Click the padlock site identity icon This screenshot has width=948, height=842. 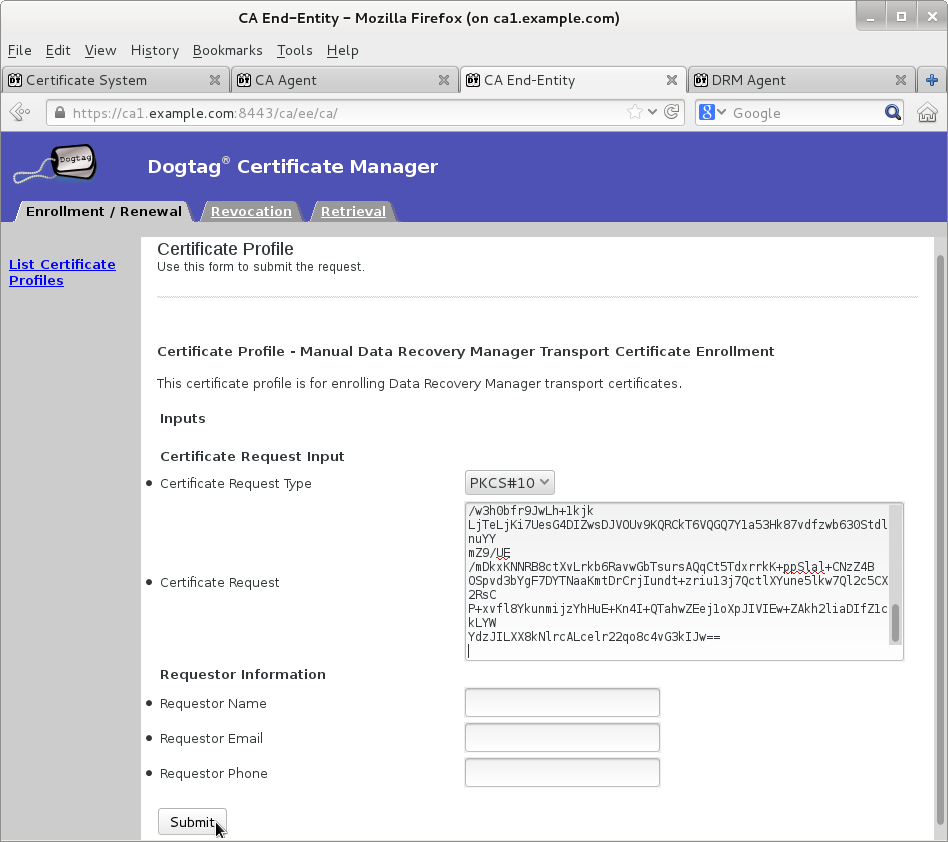[59, 113]
